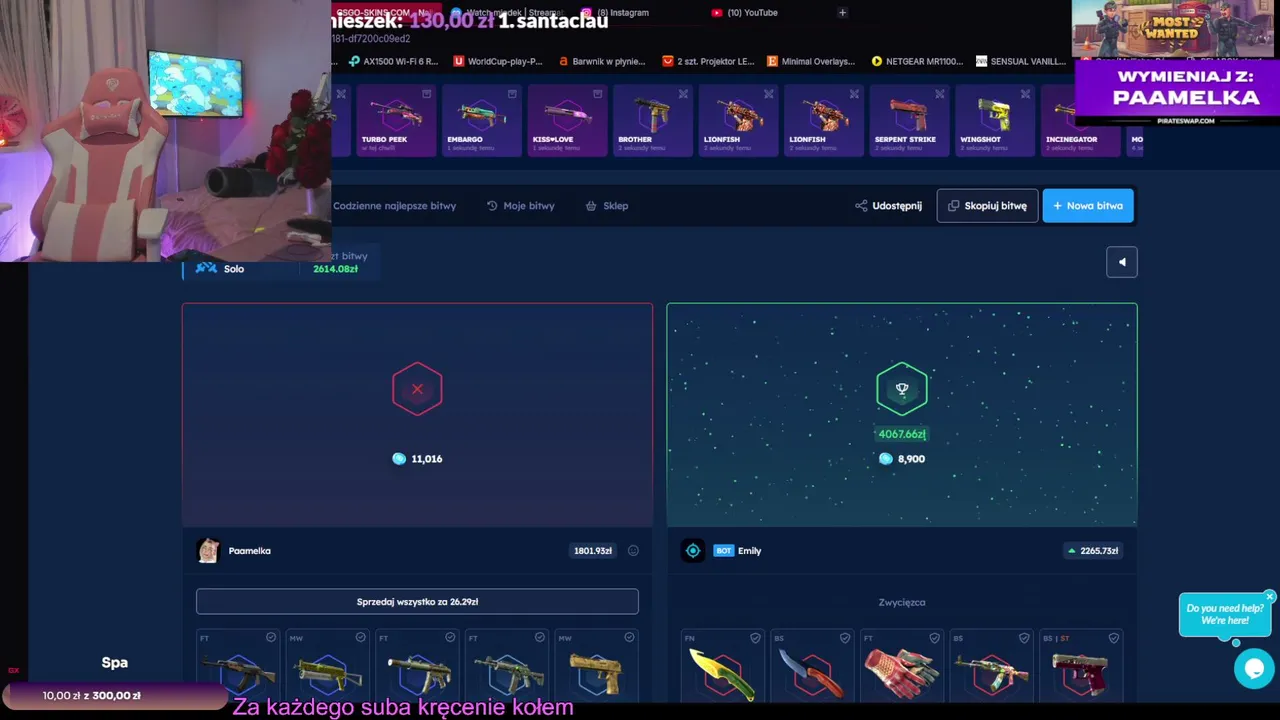This screenshot has width=1280, height=720.
Task: Open the live chat bubble icon
Action: click(1254, 668)
